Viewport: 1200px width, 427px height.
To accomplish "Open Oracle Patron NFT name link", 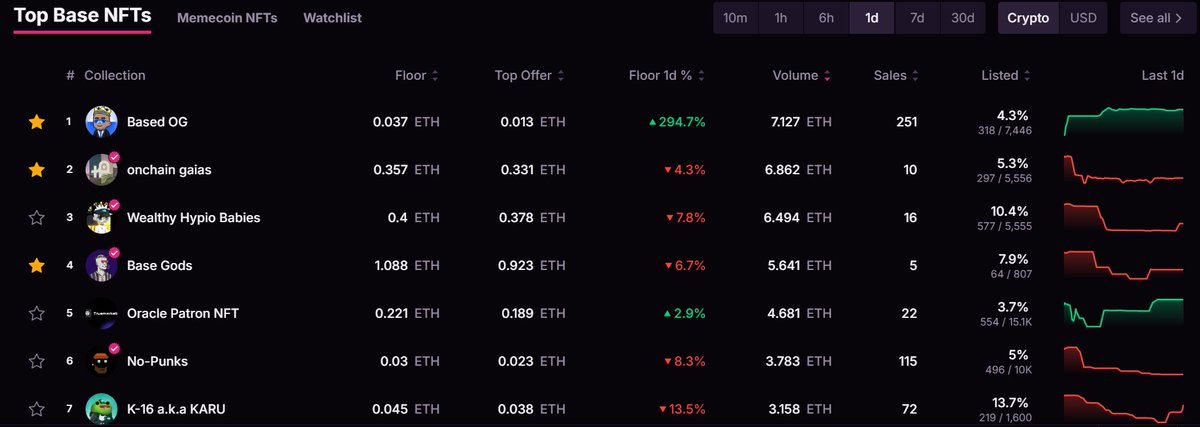I will [183, 314].
